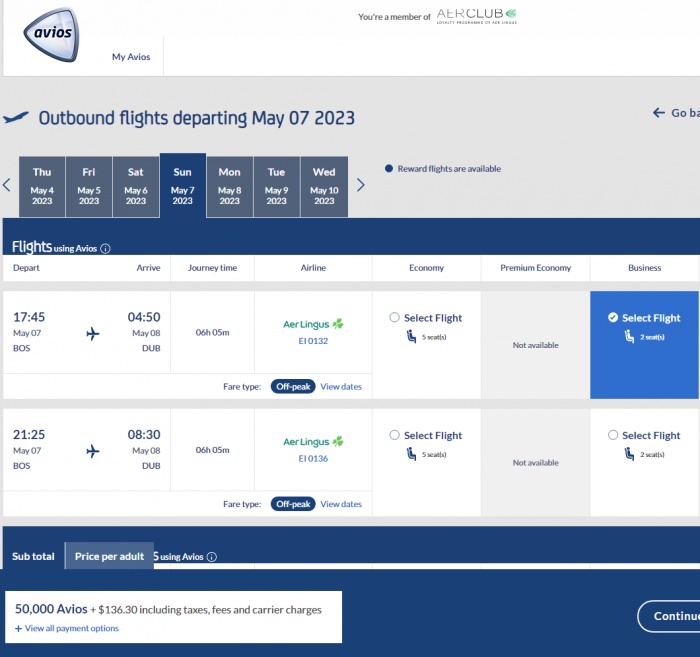Click plane icon in the 21:25 flight row

tap(92, 451)
